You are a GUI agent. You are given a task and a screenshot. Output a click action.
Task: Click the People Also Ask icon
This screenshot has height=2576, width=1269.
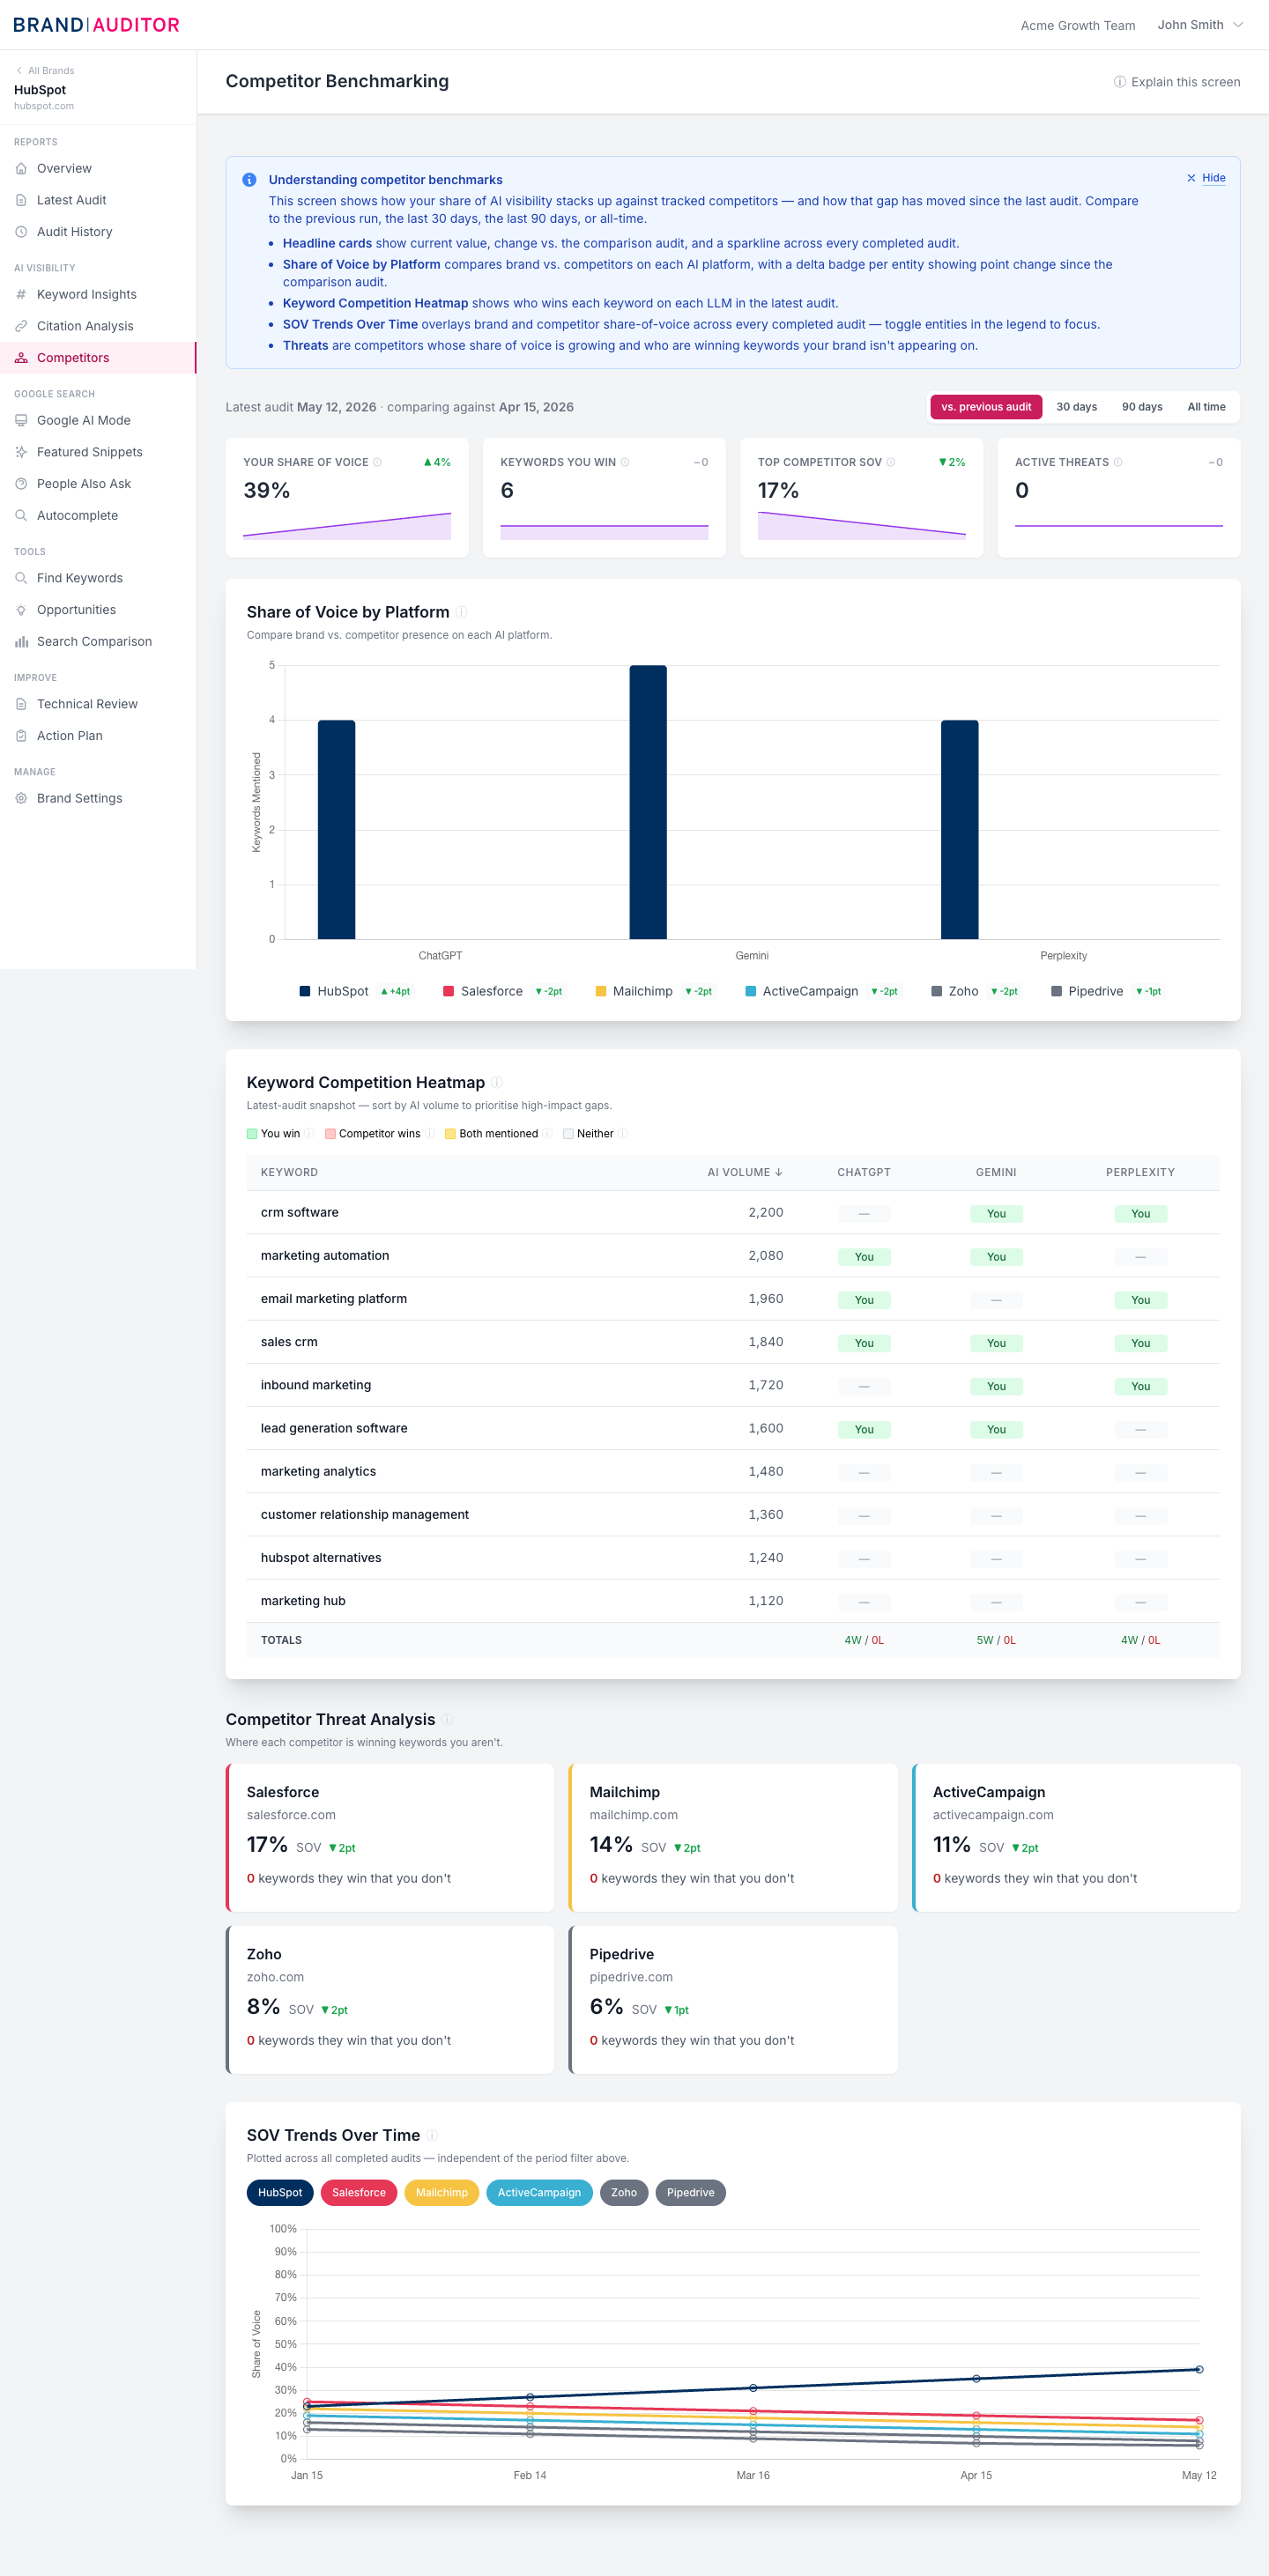click(x=21, y=484)
